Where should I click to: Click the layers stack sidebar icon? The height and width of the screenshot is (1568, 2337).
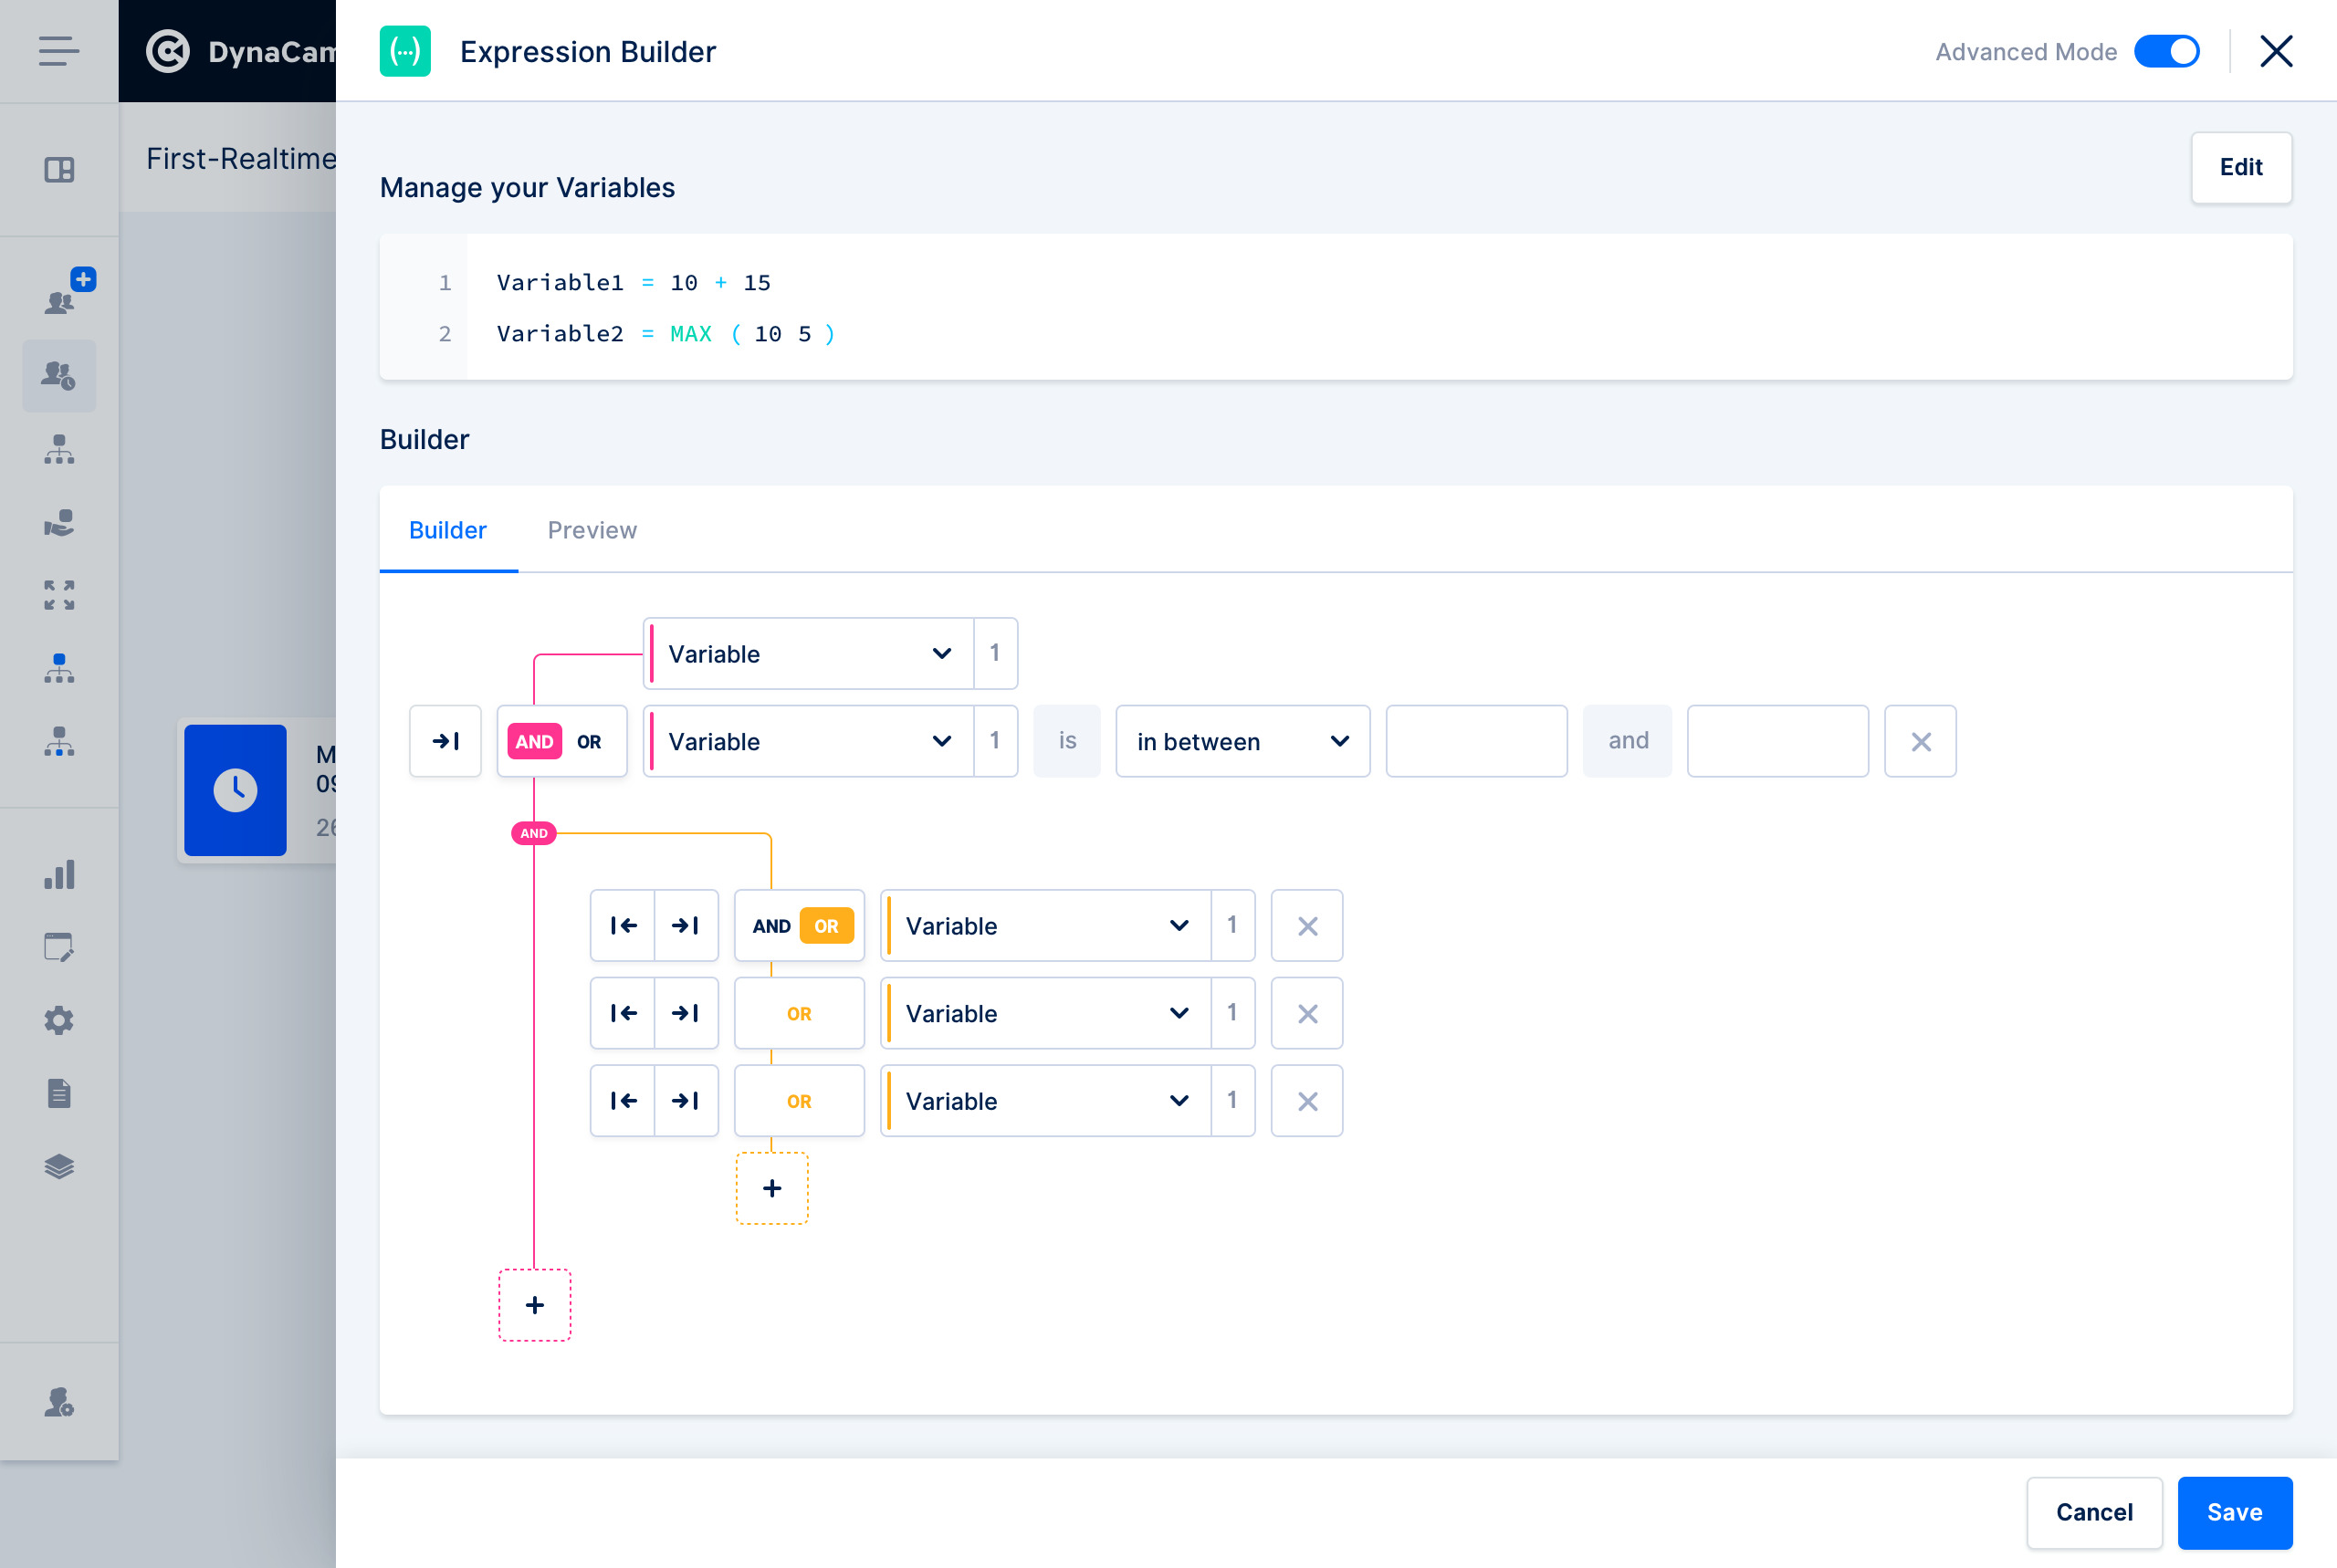(x=59, y=1166)
